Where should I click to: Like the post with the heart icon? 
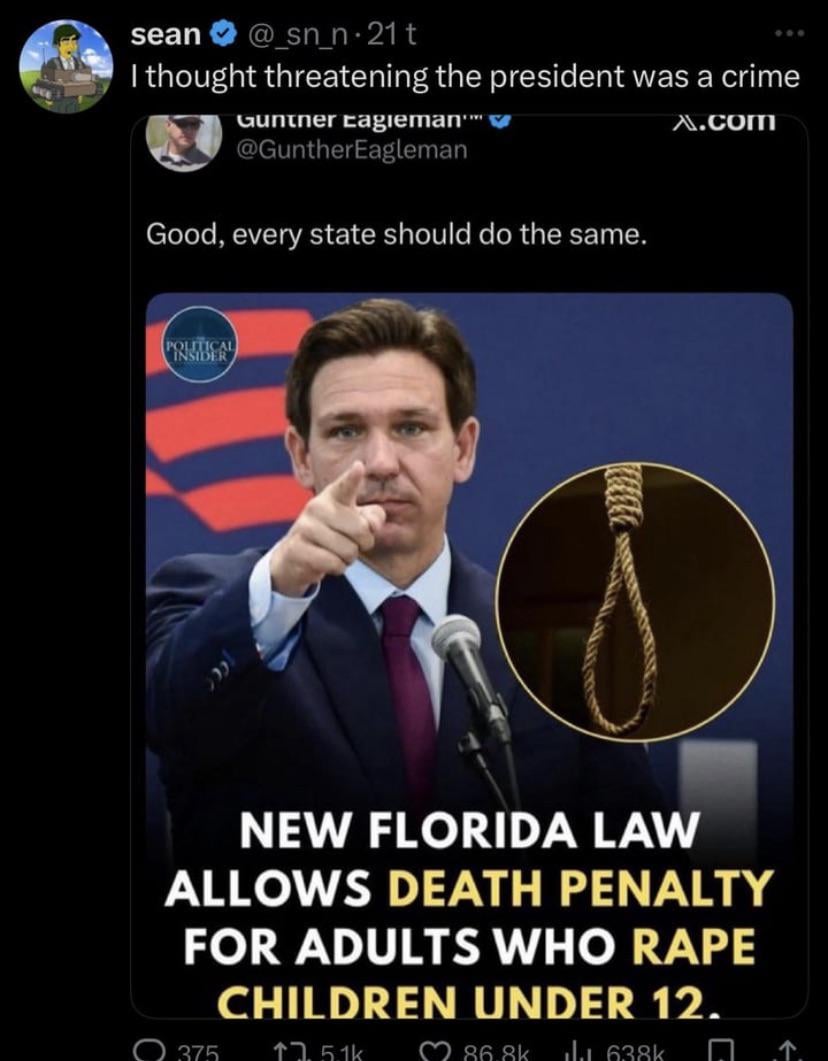(x=434, y=1052)
